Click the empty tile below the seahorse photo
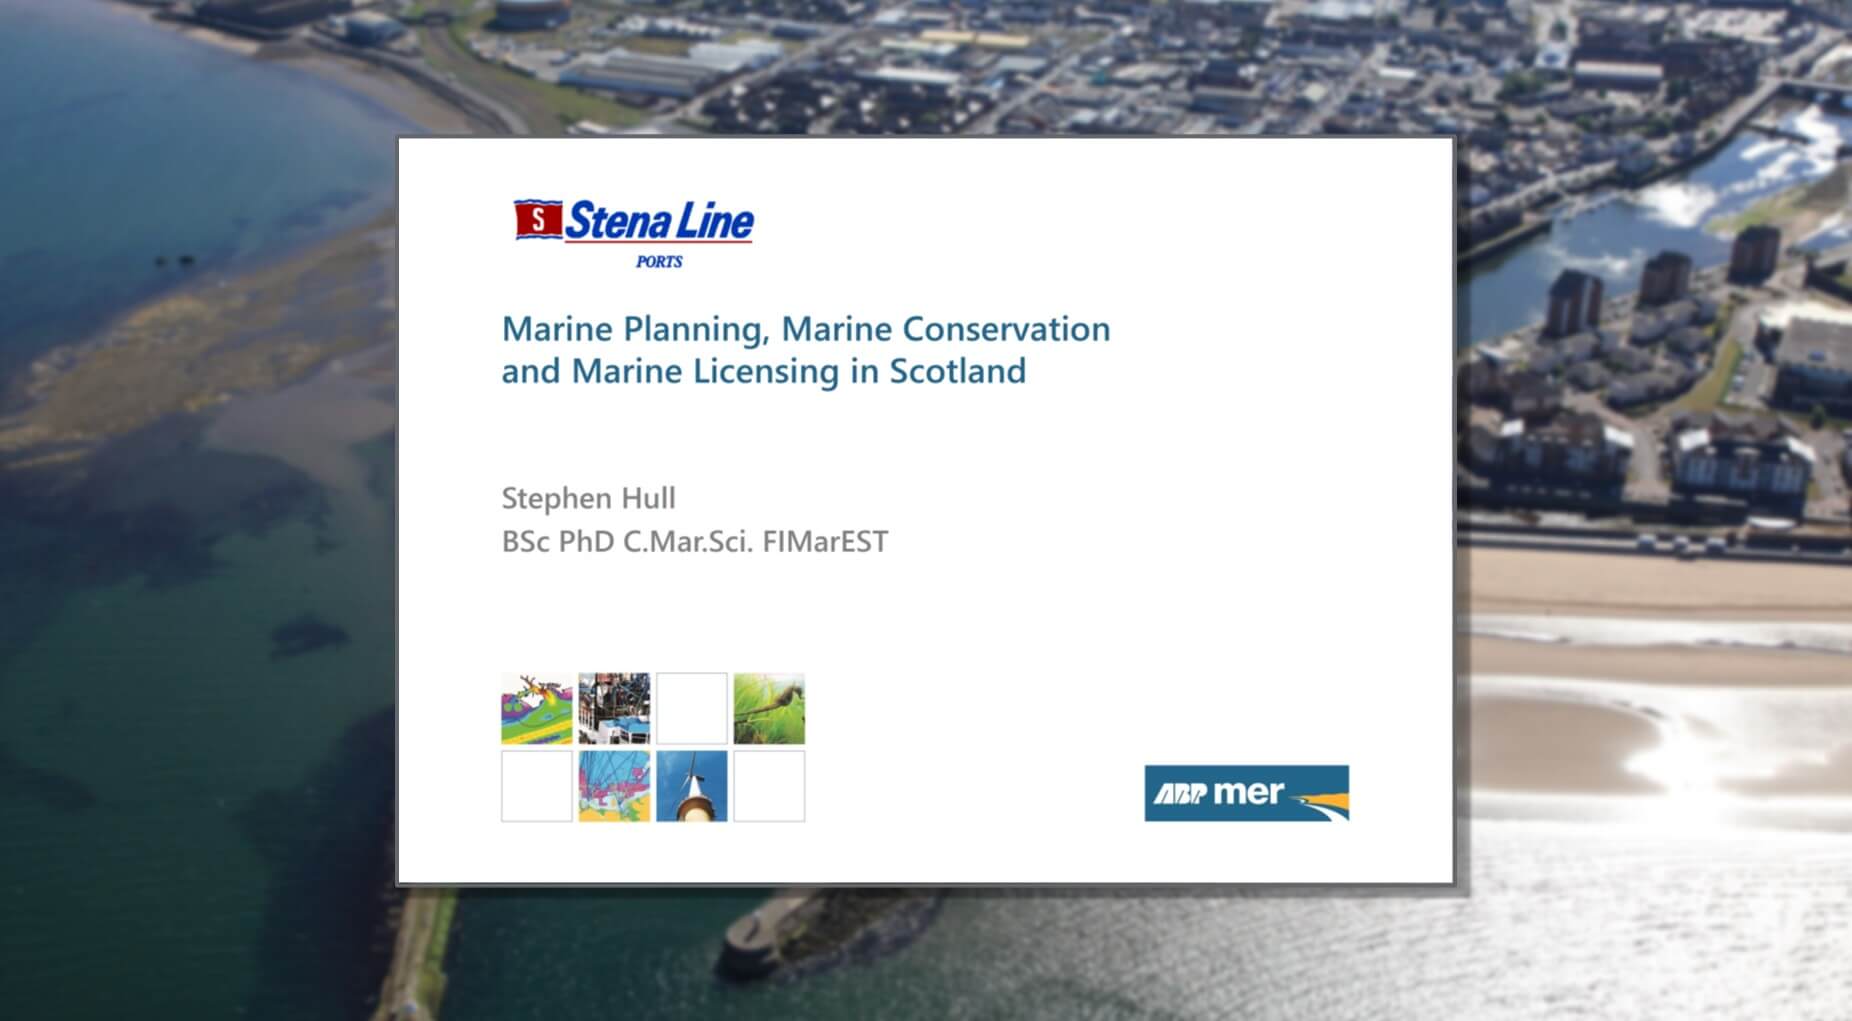This screenshot has height=1021, width=1852. pyautogui.click(x=769, y=787)
